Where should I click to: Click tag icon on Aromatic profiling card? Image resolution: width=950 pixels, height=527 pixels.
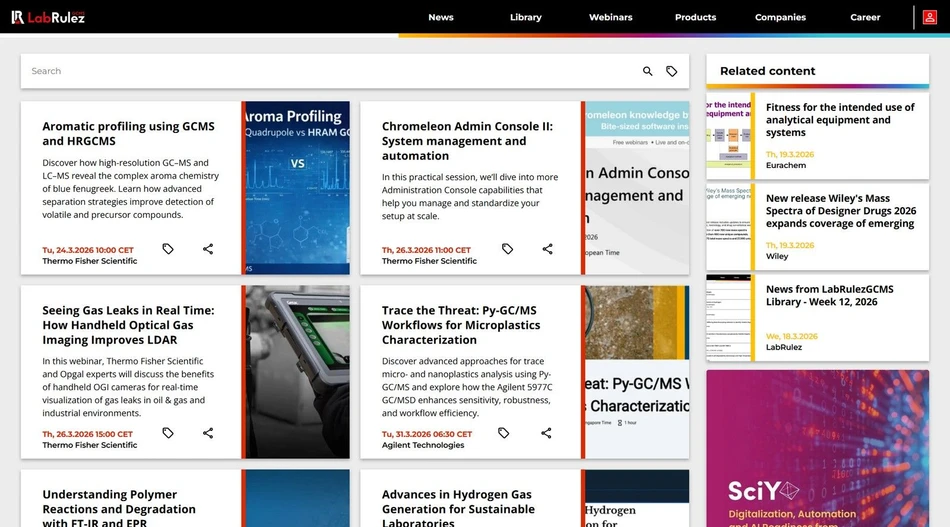click(168, 249)
